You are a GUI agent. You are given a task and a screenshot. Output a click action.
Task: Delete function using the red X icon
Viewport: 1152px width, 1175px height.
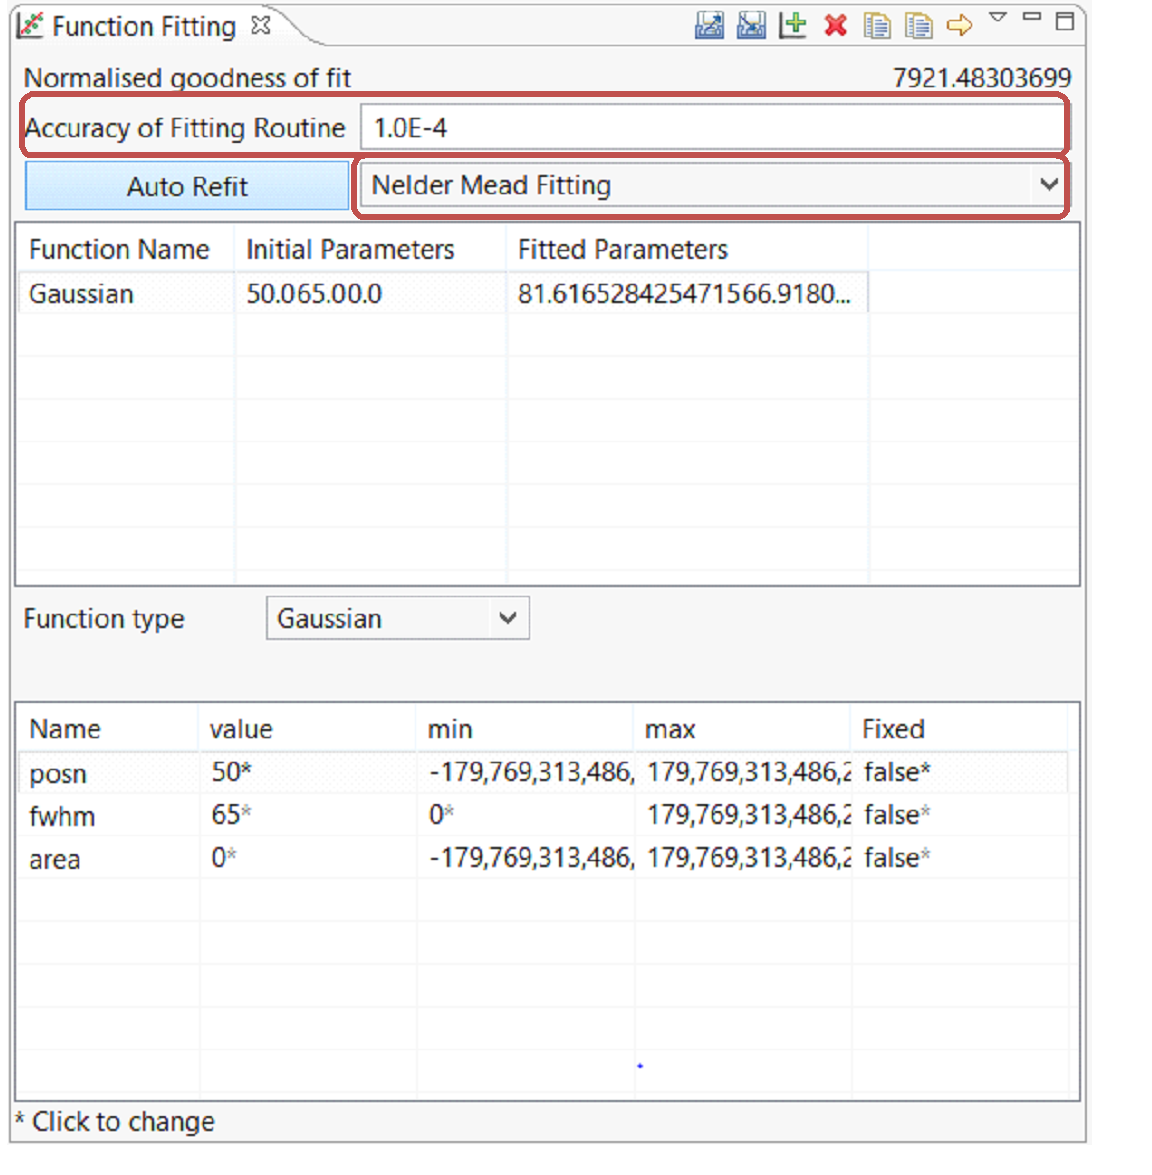(x=836, y=25)
